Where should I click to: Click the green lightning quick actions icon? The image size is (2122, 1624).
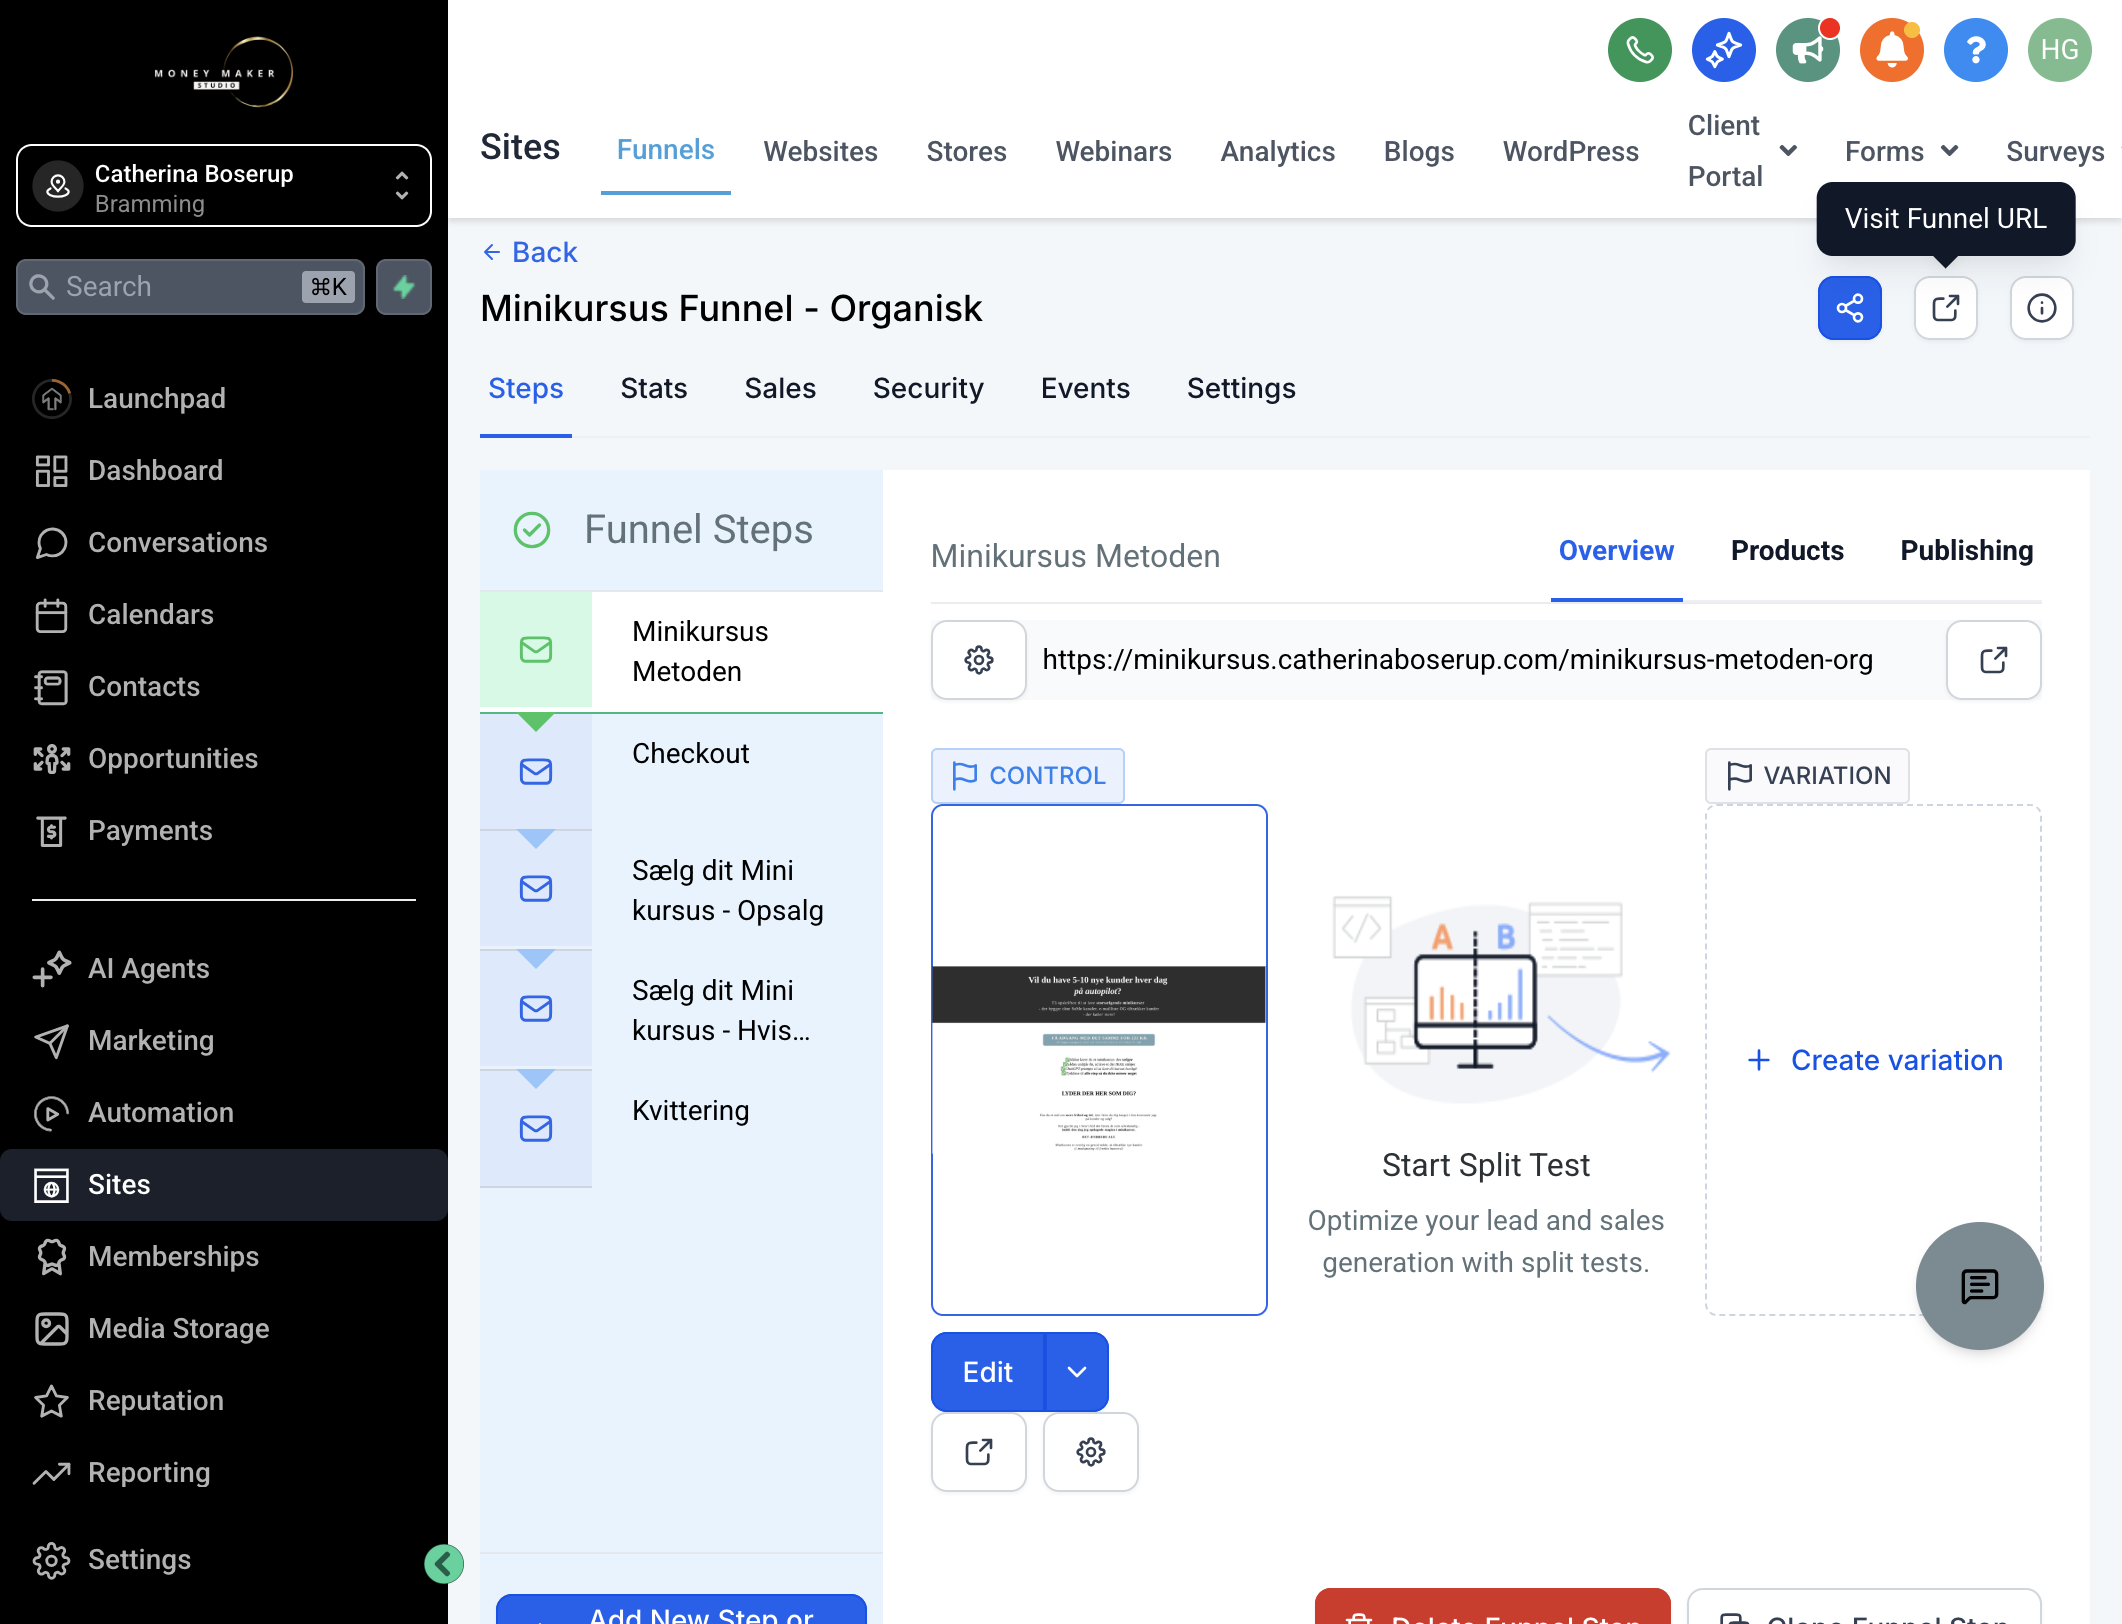pos(404,287)
